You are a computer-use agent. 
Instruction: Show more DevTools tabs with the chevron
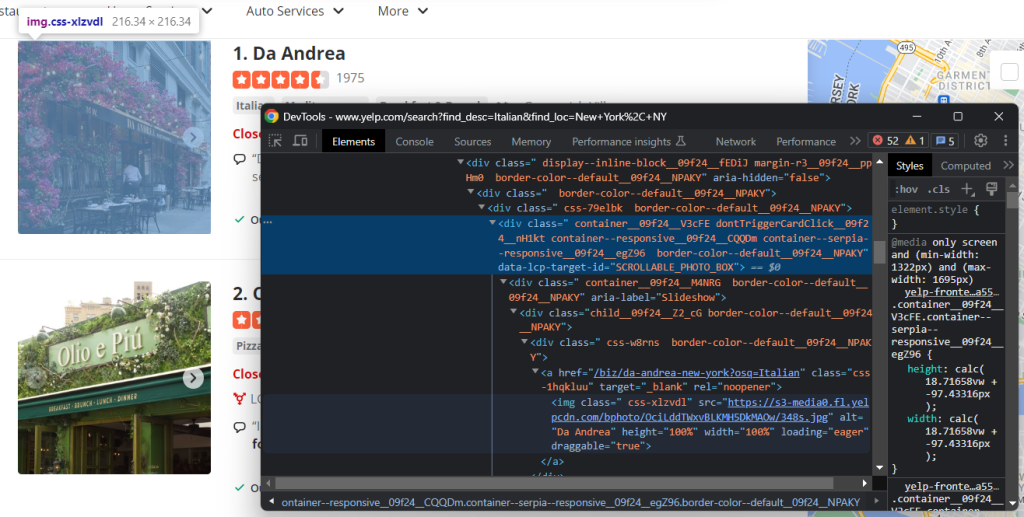[855, 141]
